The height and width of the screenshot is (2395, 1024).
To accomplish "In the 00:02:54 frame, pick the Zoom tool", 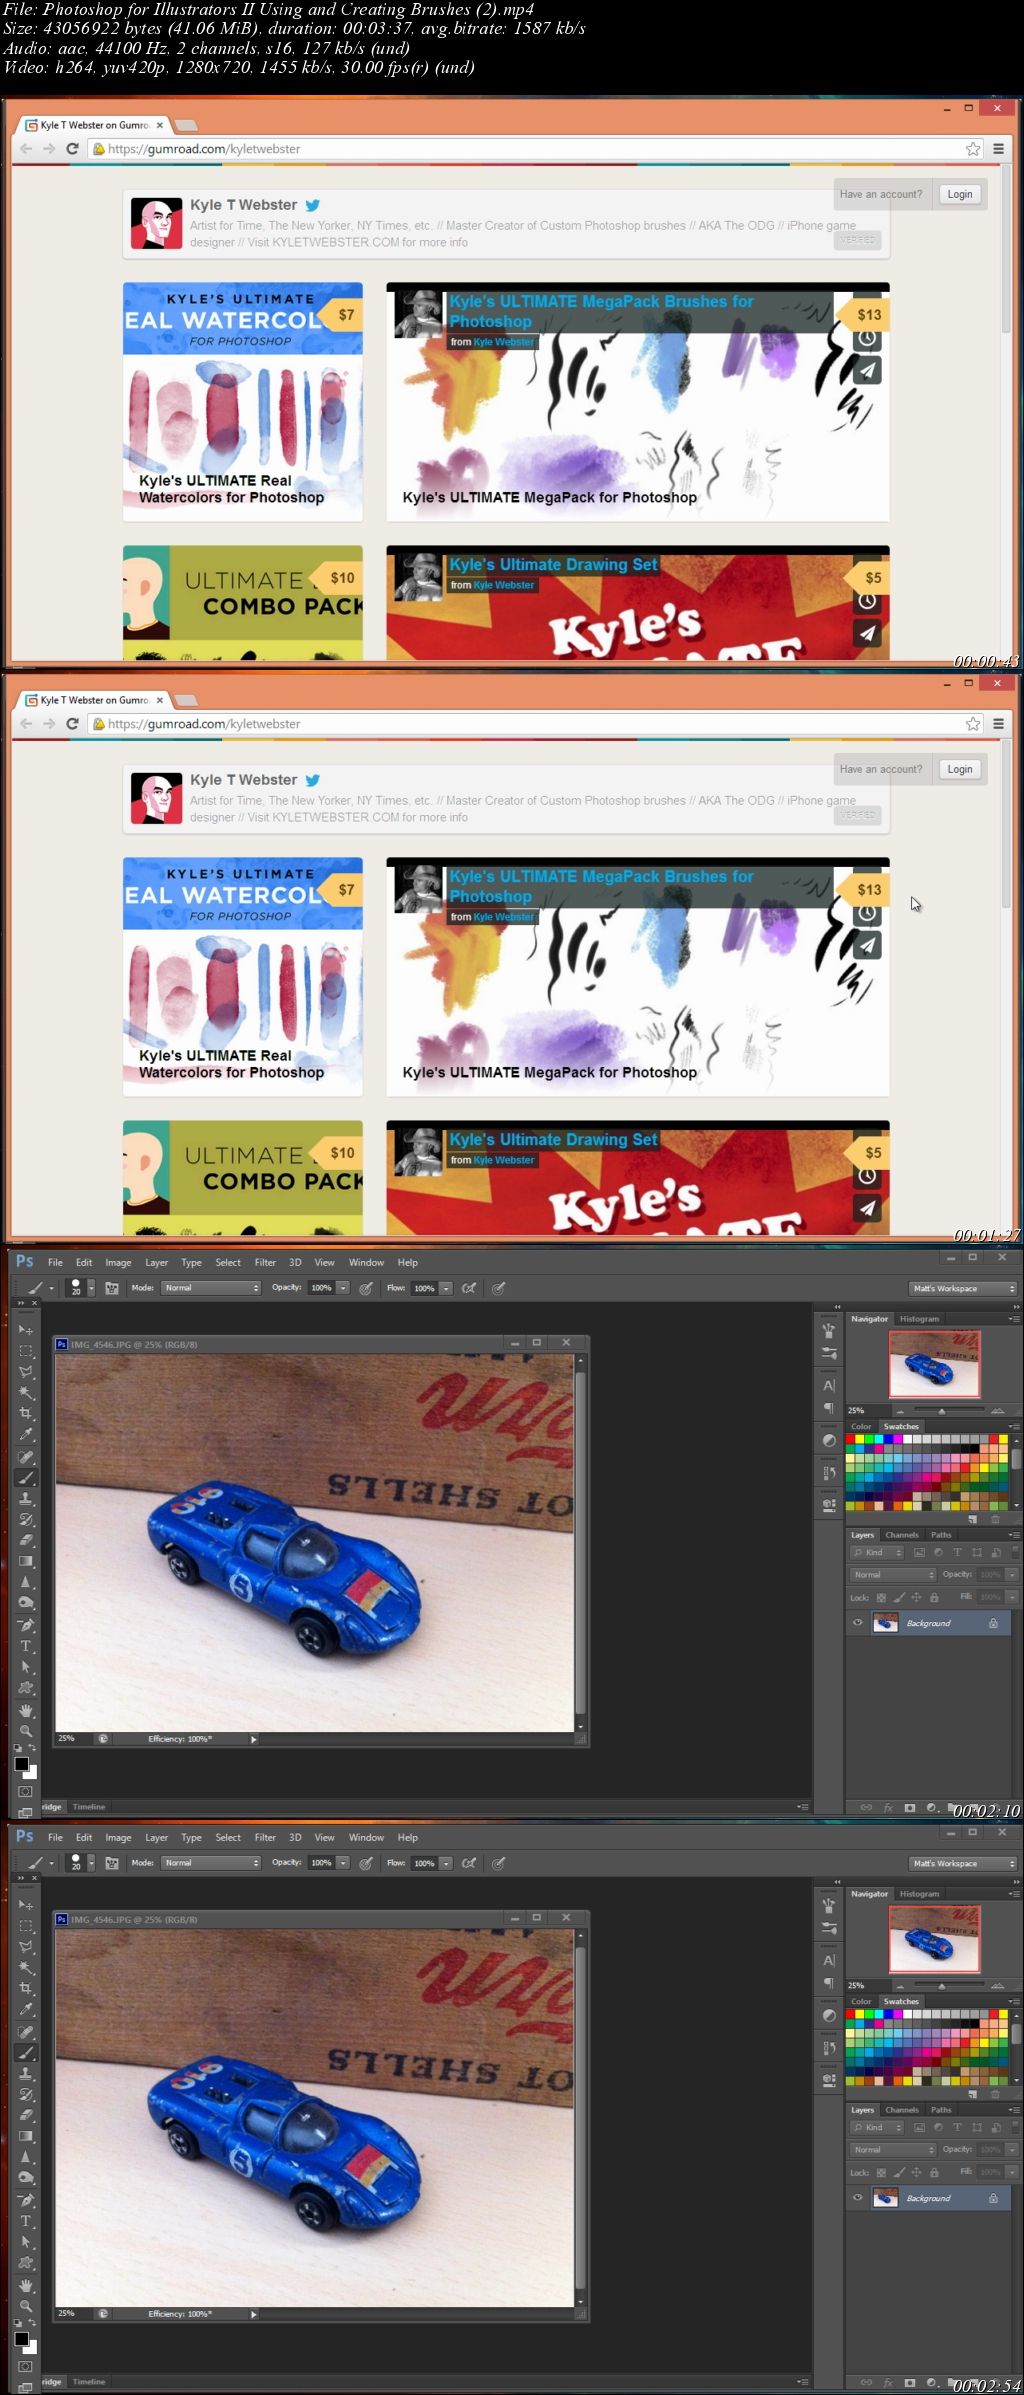I will tap(26, 2306).
